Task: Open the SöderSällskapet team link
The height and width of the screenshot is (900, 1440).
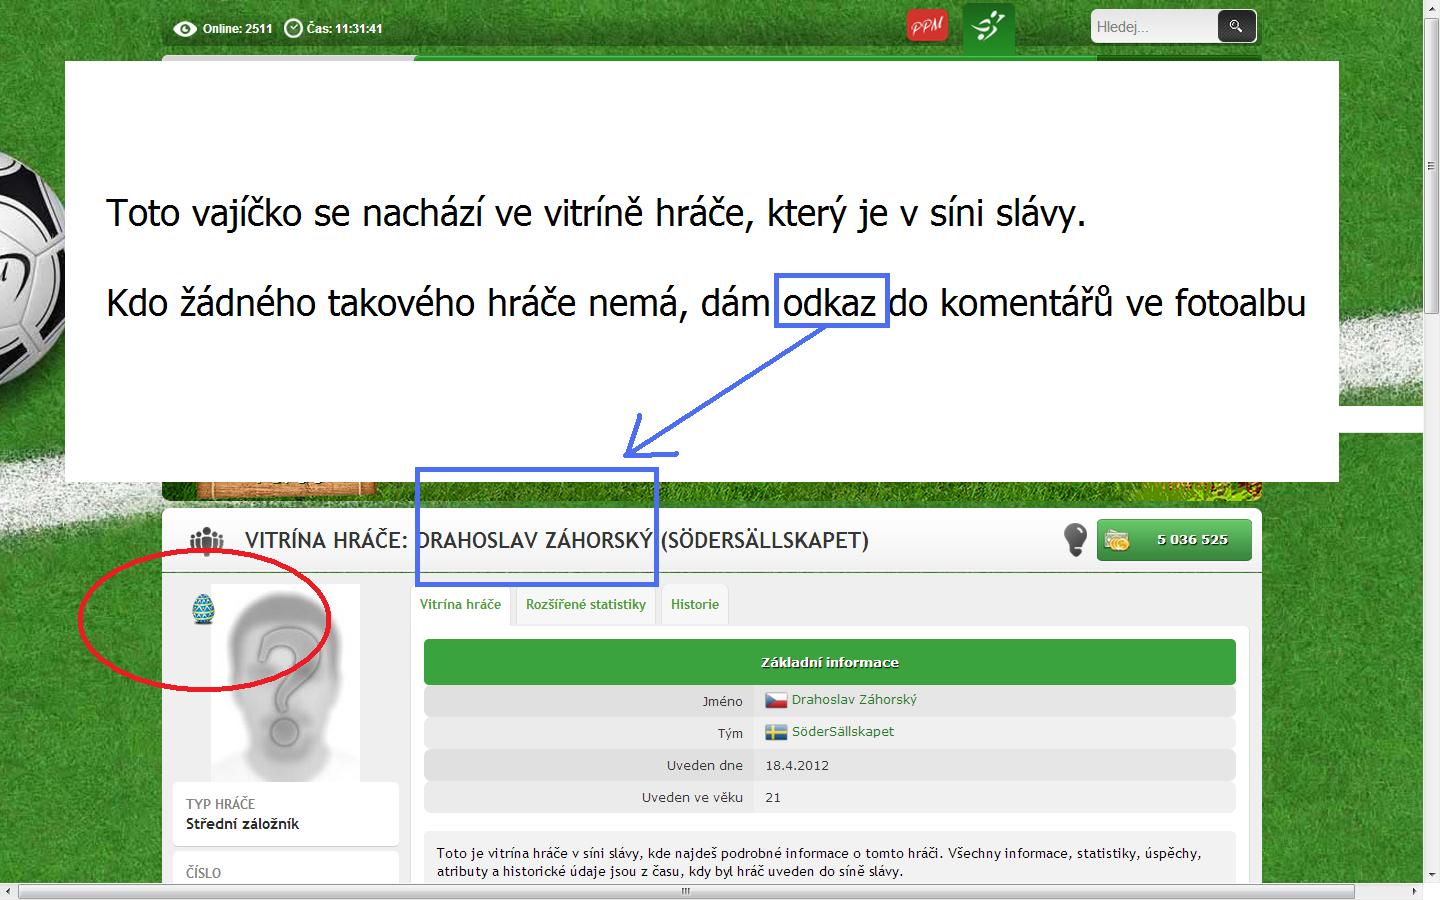Action: click(843, 732)
